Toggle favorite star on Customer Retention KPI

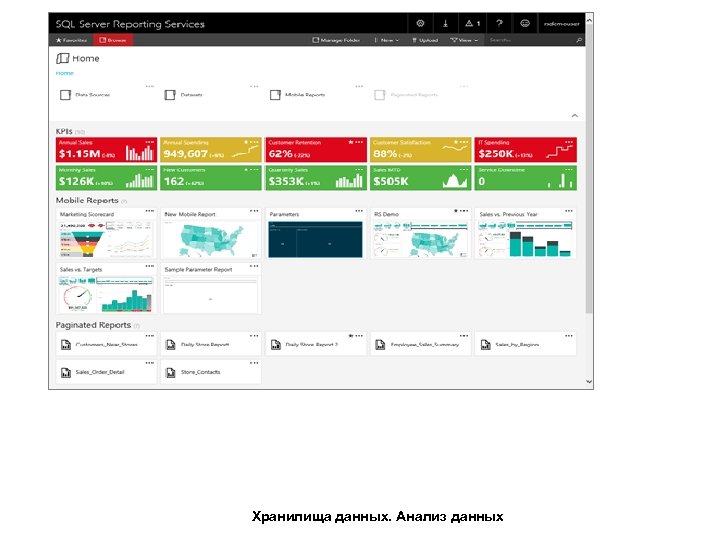[x=351, y=142]
